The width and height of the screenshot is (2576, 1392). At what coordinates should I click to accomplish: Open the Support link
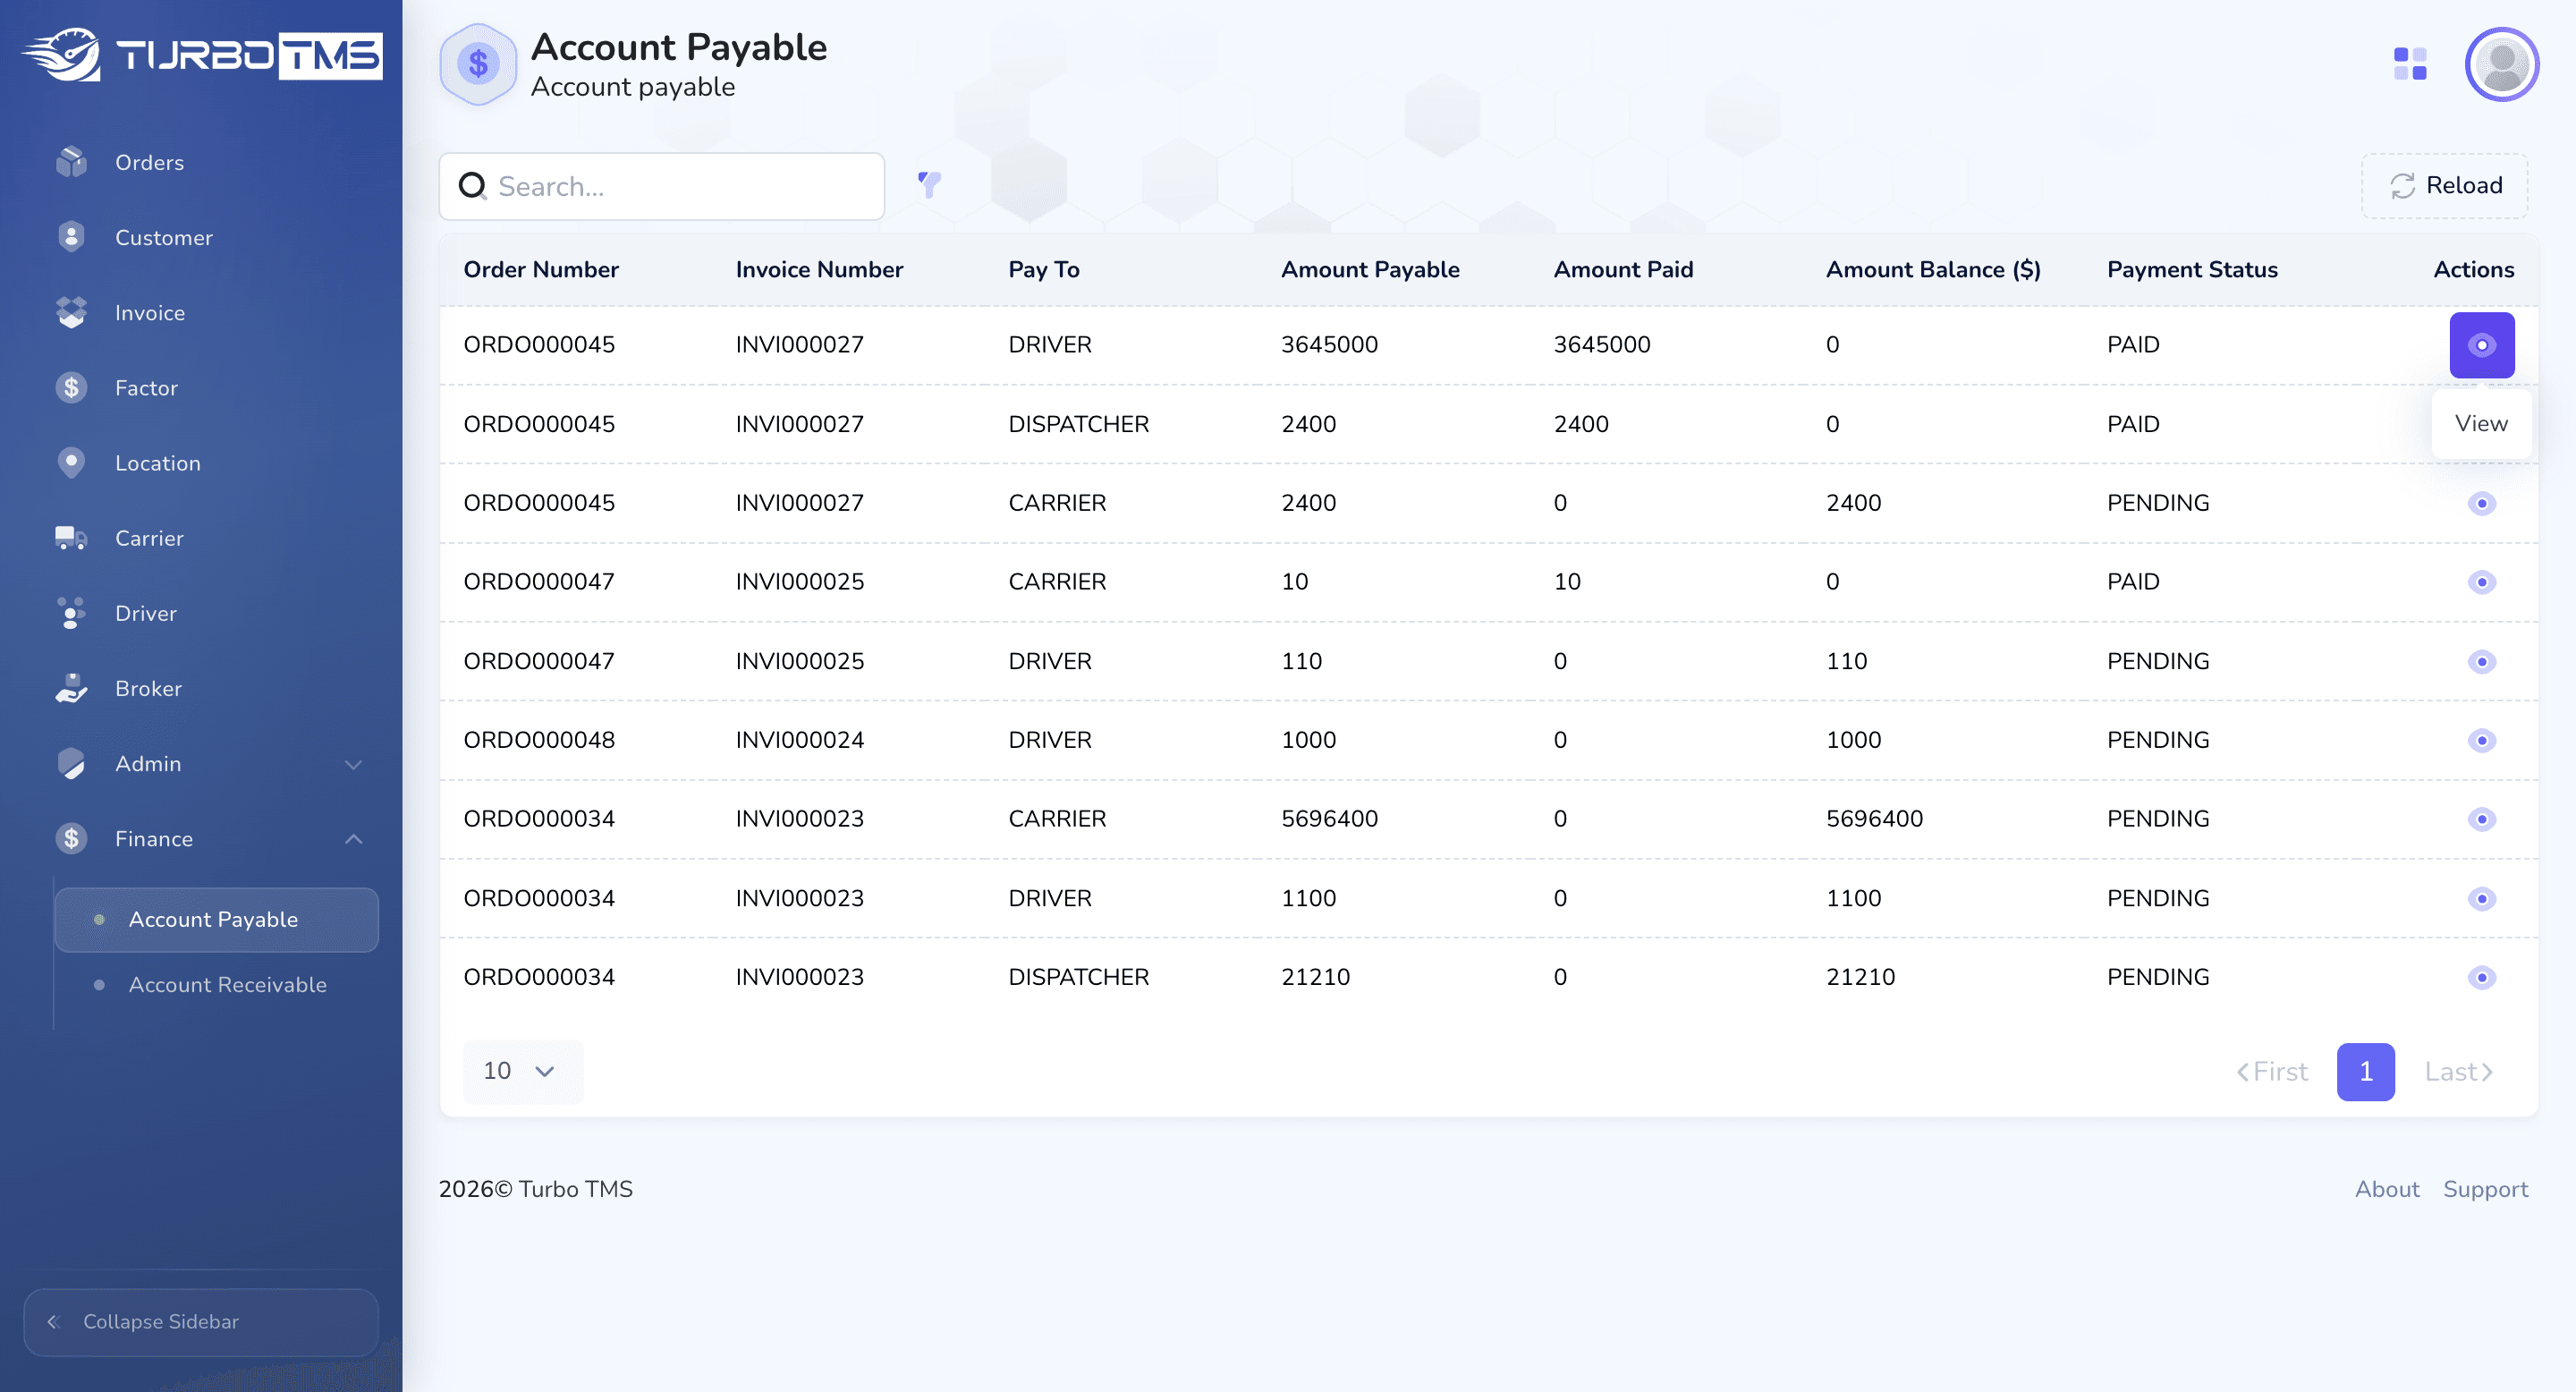[2485, 1189]
